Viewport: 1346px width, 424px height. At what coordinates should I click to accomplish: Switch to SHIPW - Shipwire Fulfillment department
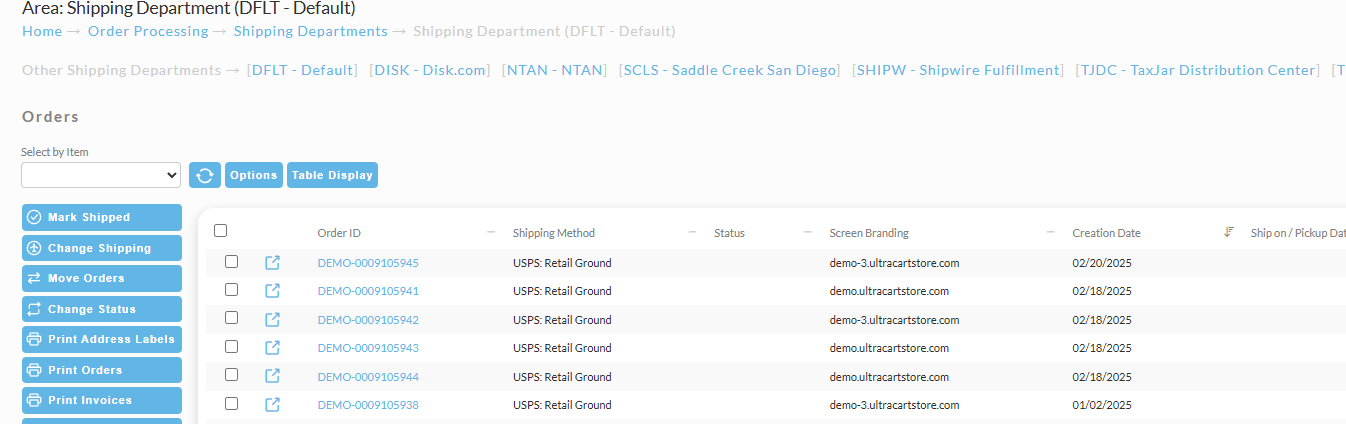click(x=960, y=70)
